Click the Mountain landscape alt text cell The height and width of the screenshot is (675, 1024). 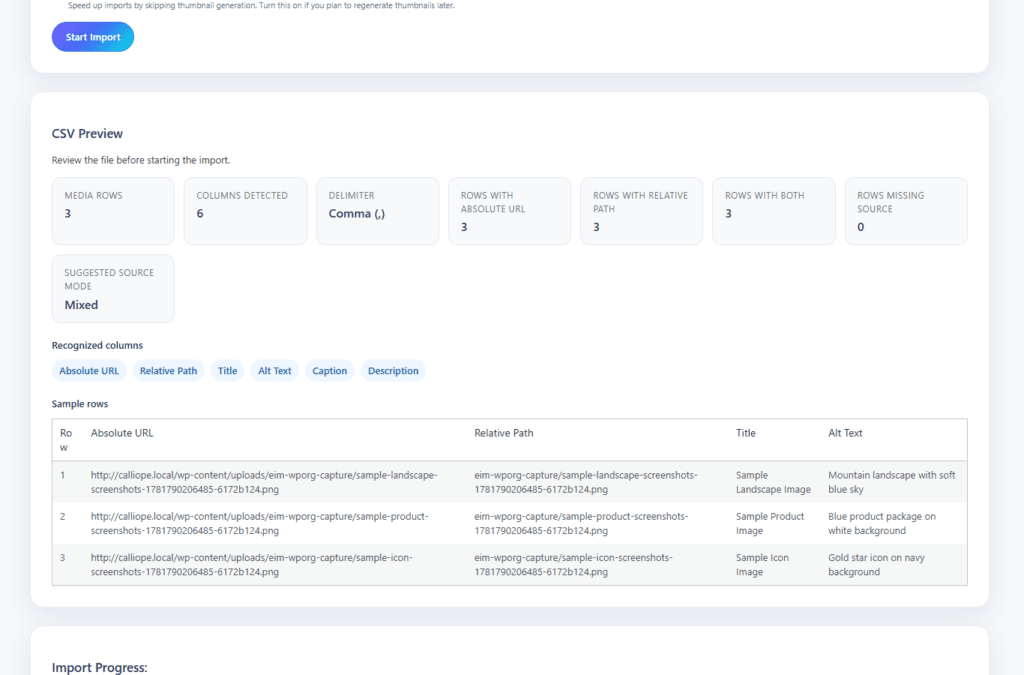891,482
